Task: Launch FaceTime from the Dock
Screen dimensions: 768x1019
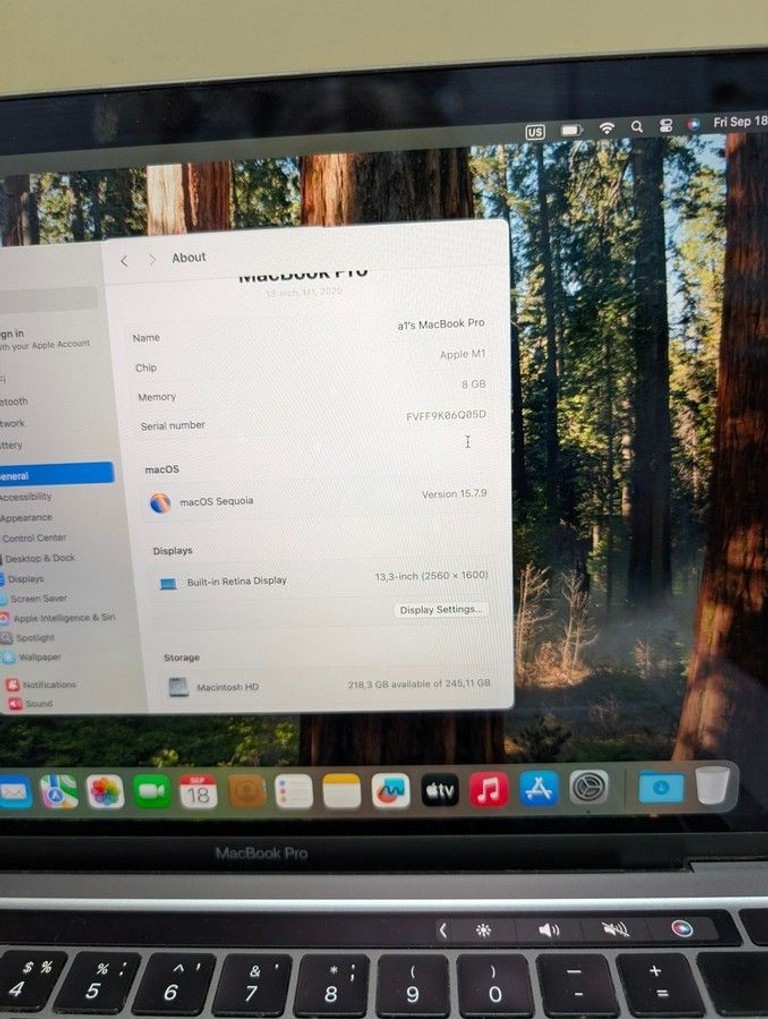Action: pyautogui.click(x=151, y=791)
